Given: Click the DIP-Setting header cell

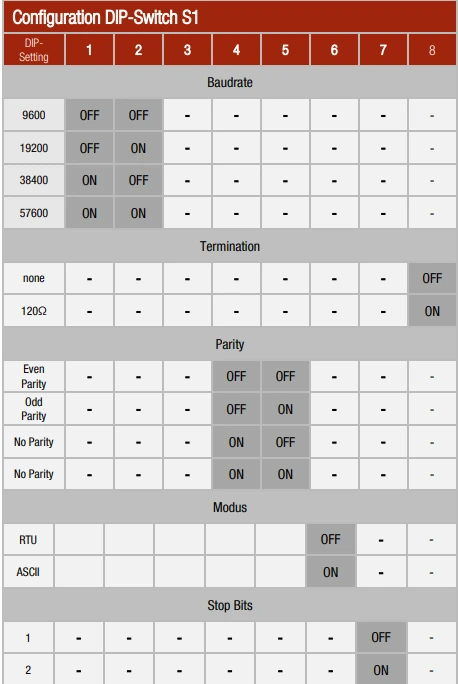Looking at the screenshot, I should (x=34, y=50).
